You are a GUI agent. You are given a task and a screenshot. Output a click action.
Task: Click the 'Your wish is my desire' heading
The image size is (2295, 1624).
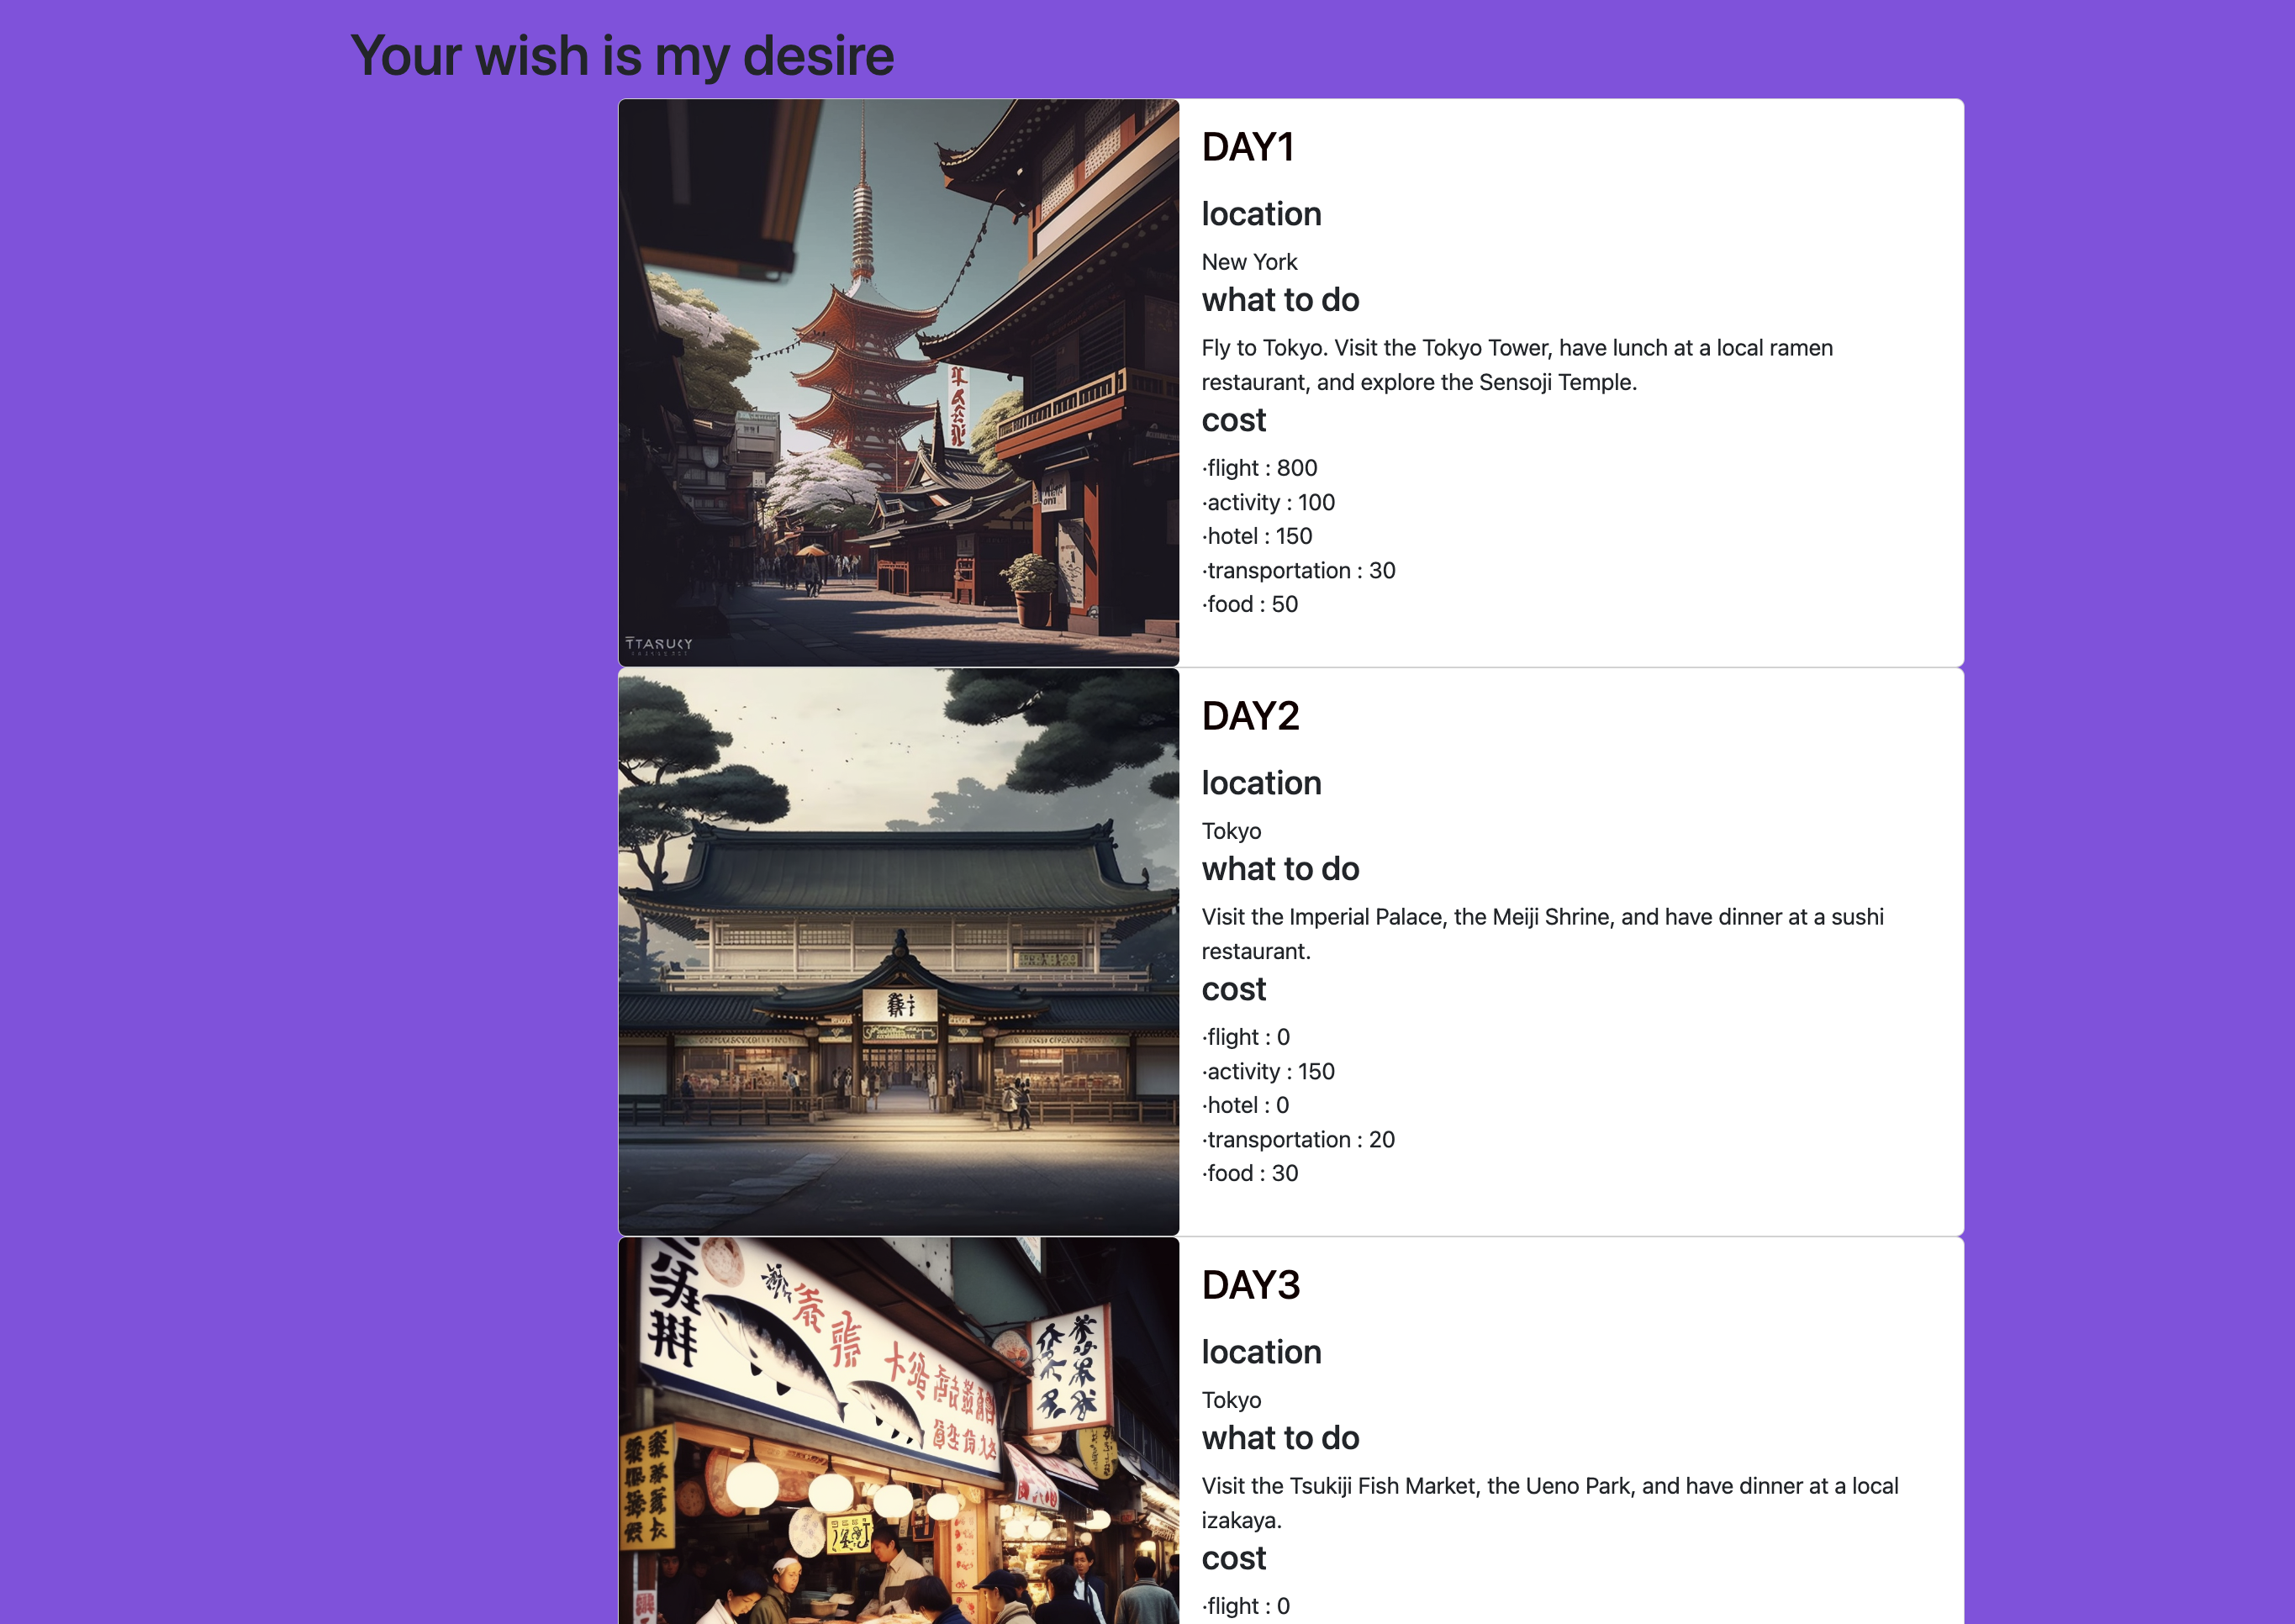[x=622, y=56]
